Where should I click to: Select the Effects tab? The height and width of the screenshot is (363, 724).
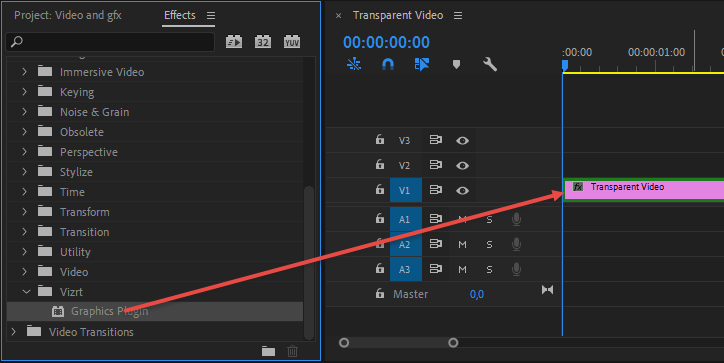pyautogui.click(x=180, y=15)
